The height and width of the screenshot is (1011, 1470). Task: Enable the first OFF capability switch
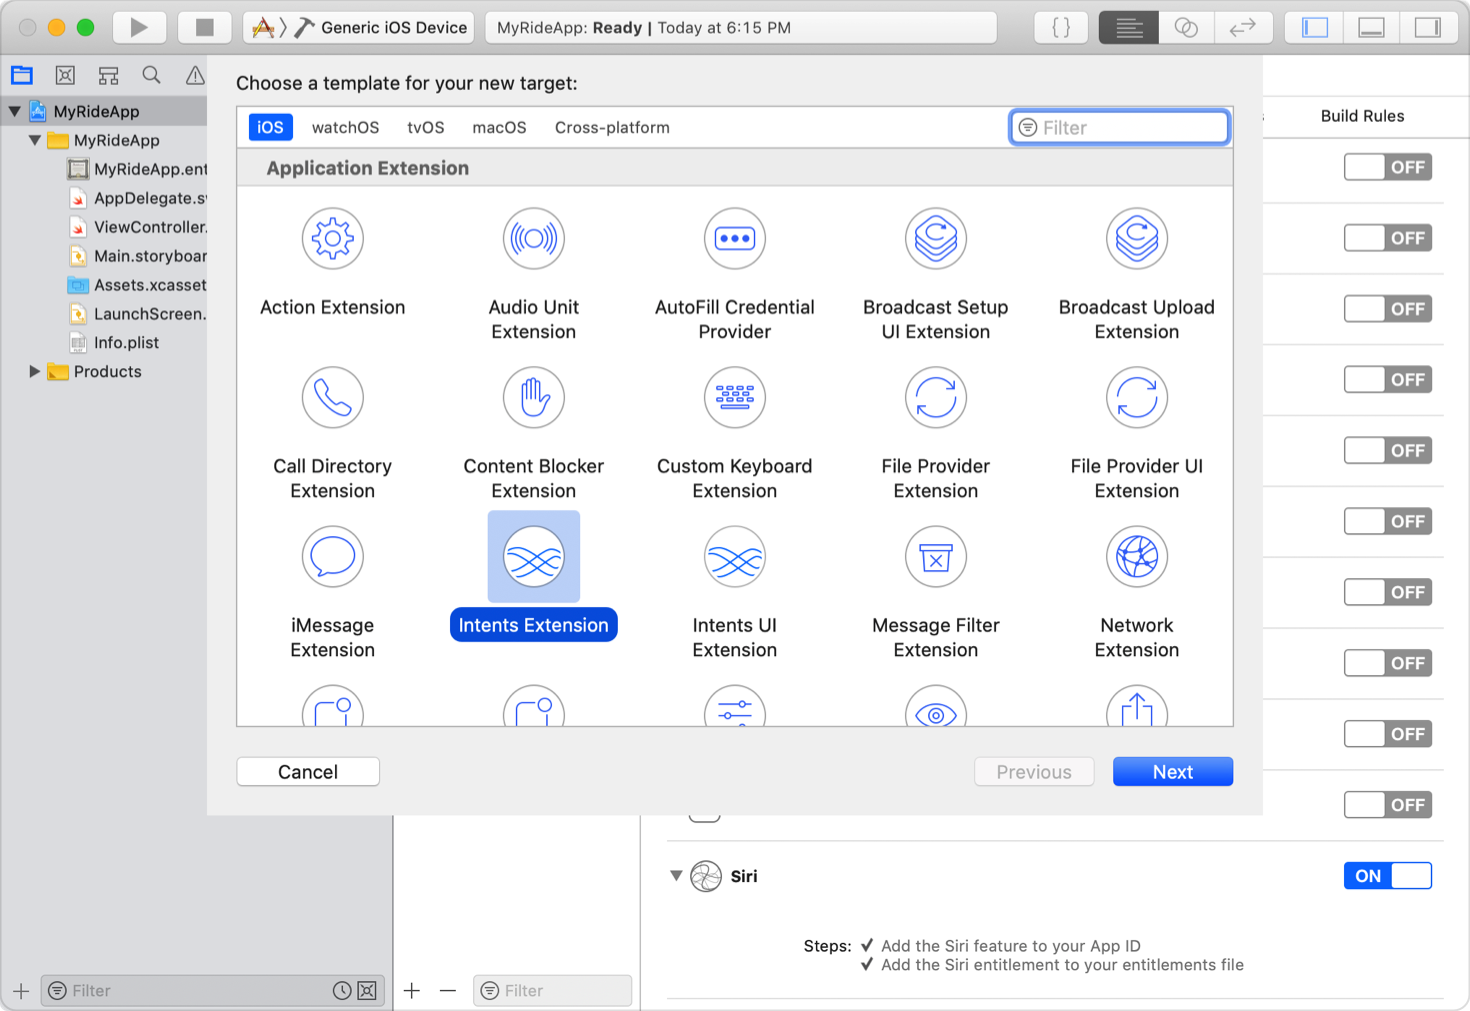click(1387, 167)
